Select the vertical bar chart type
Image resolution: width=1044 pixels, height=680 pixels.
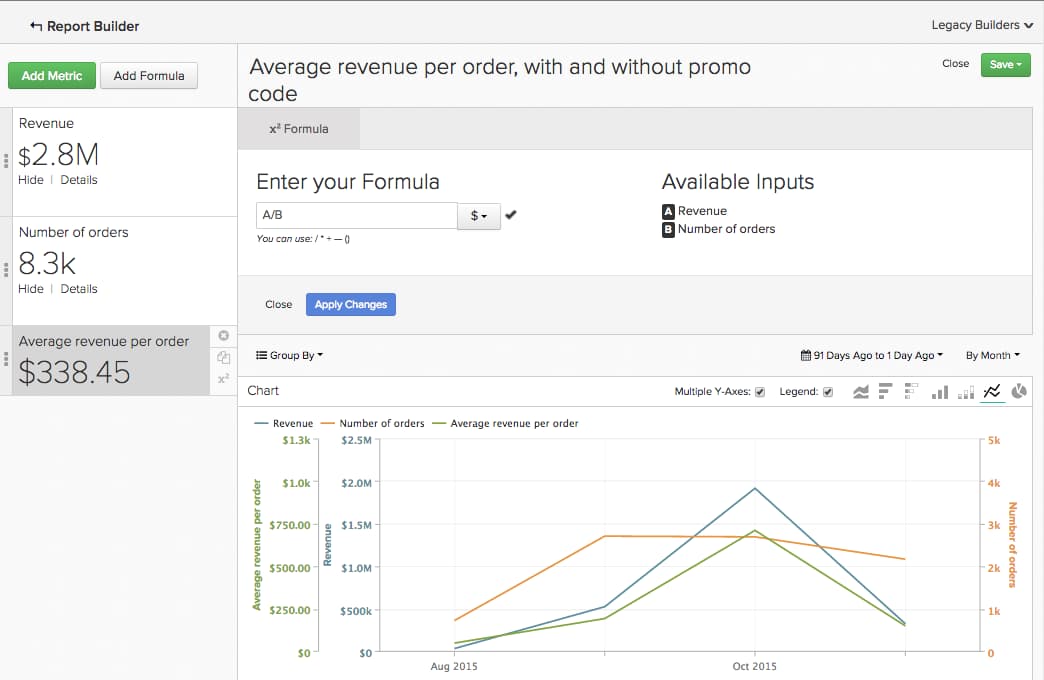939,391
